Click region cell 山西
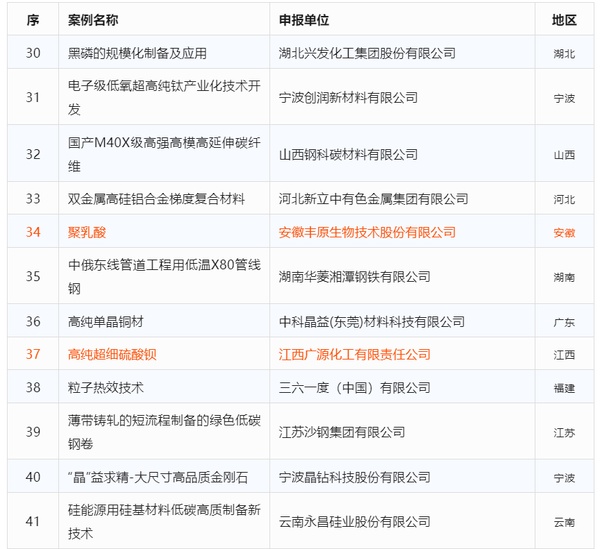 (564, 155)
